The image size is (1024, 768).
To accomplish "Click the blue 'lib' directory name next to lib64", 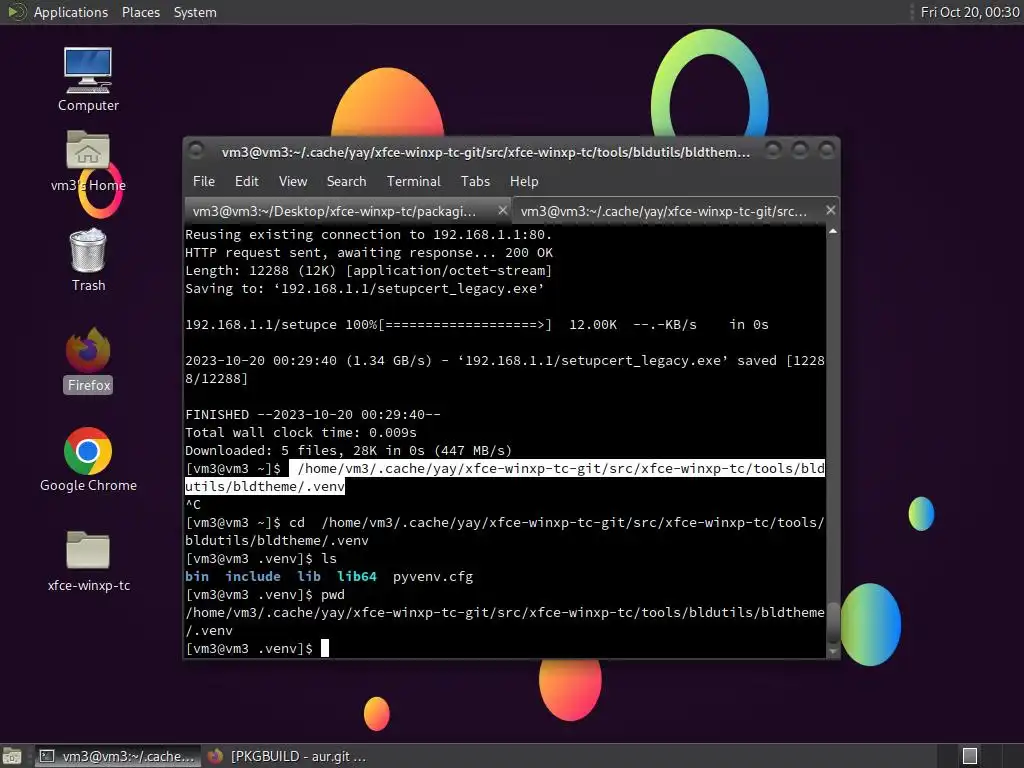I will tap(309, 577).
